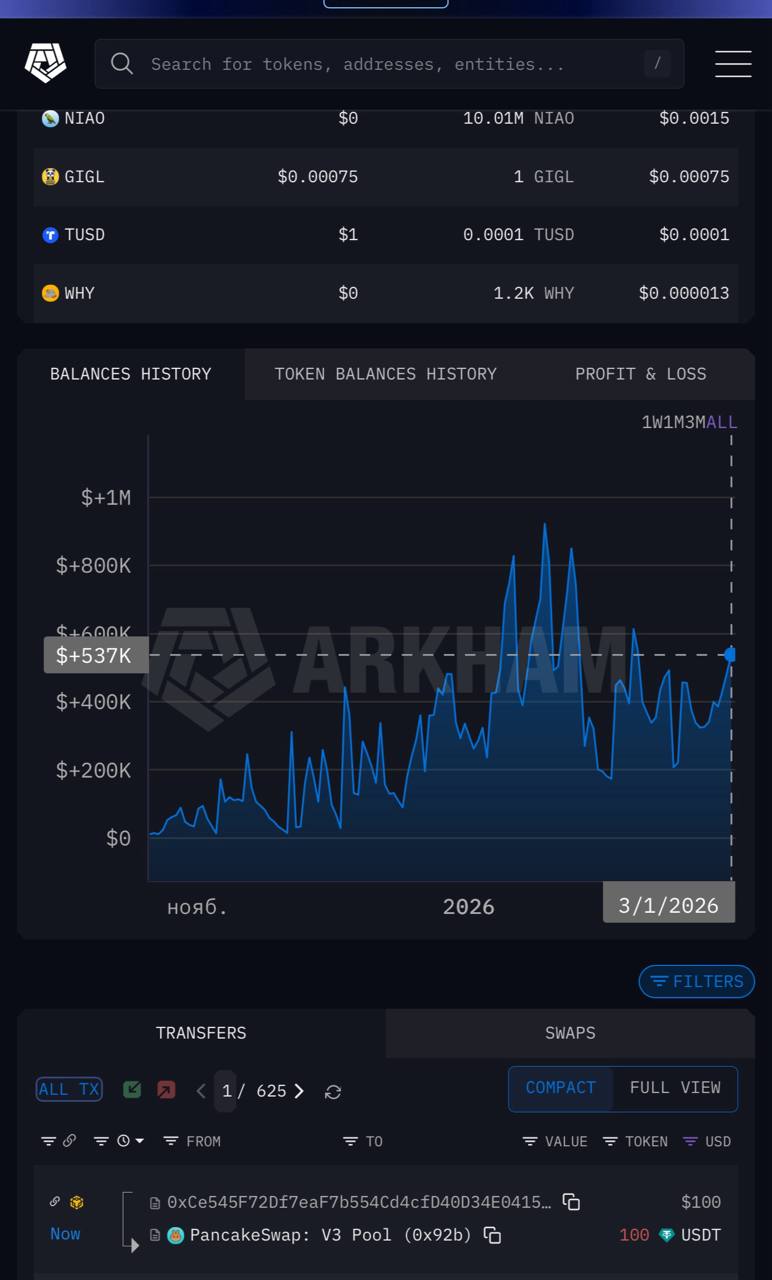772x1280 pixels.
Task: Open the transaction link icon in the row
Action: (55, 1202)
